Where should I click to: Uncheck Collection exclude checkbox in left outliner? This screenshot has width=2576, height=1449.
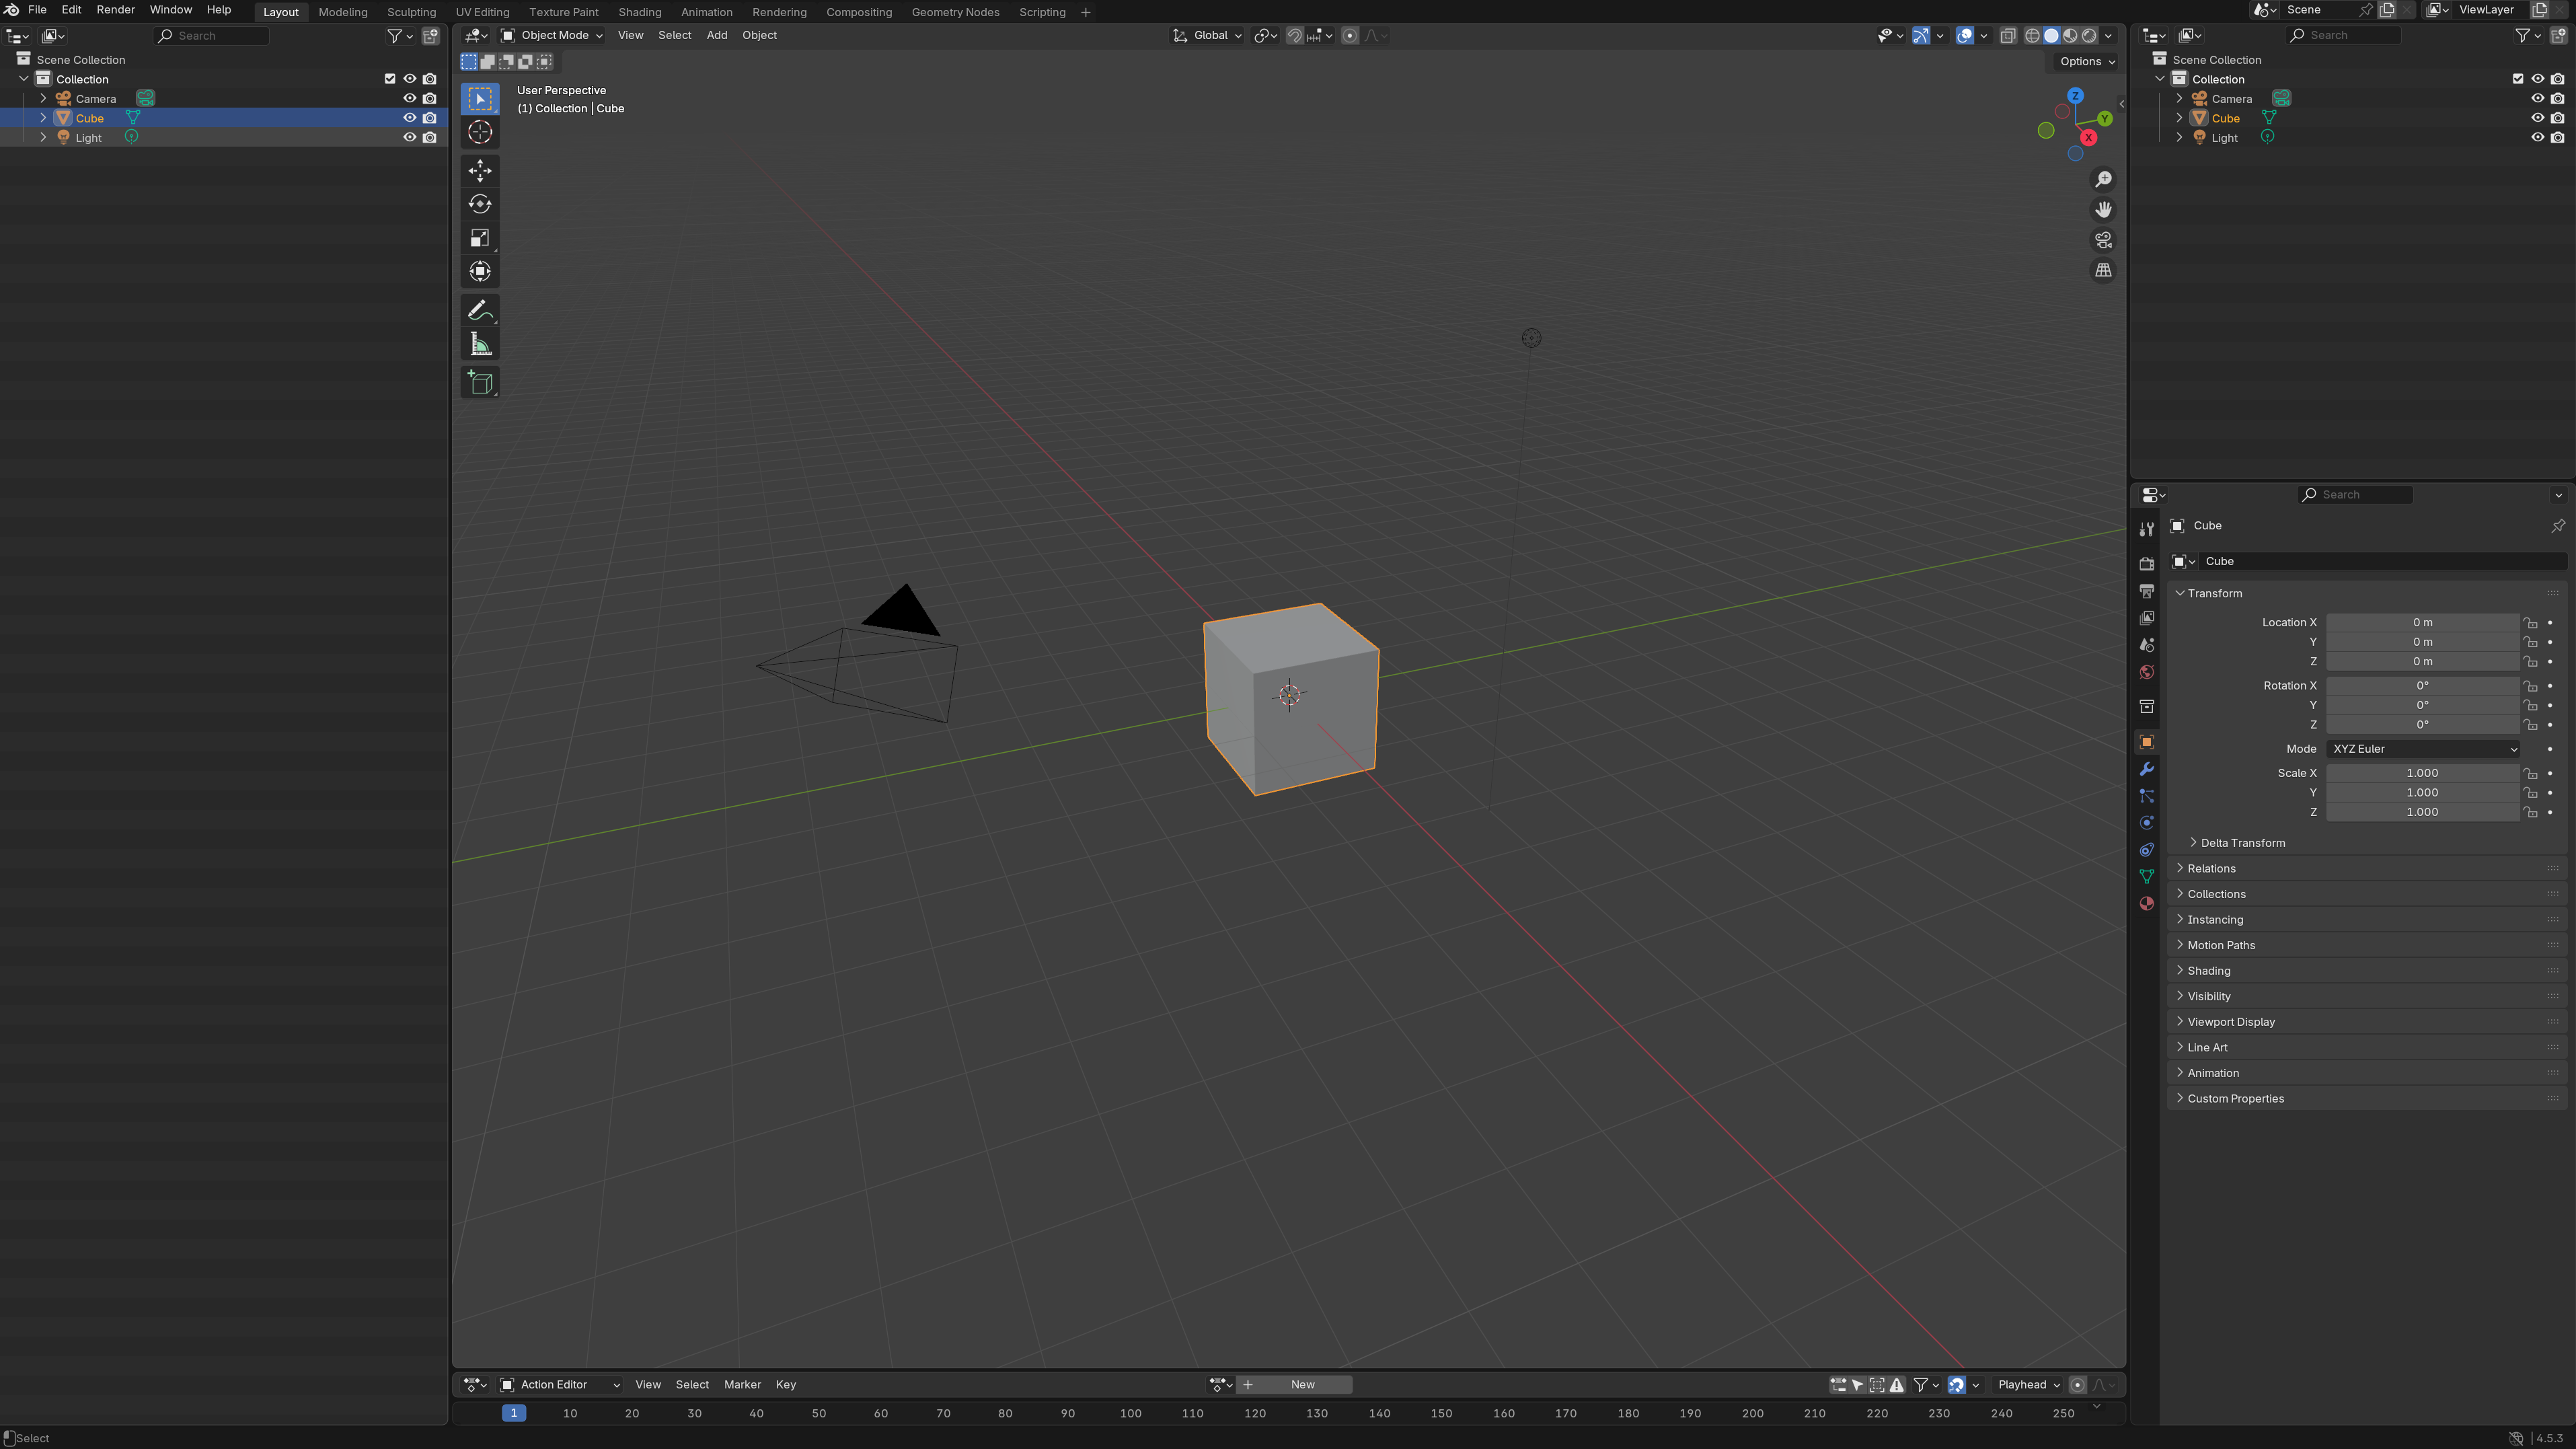(390, 79)
